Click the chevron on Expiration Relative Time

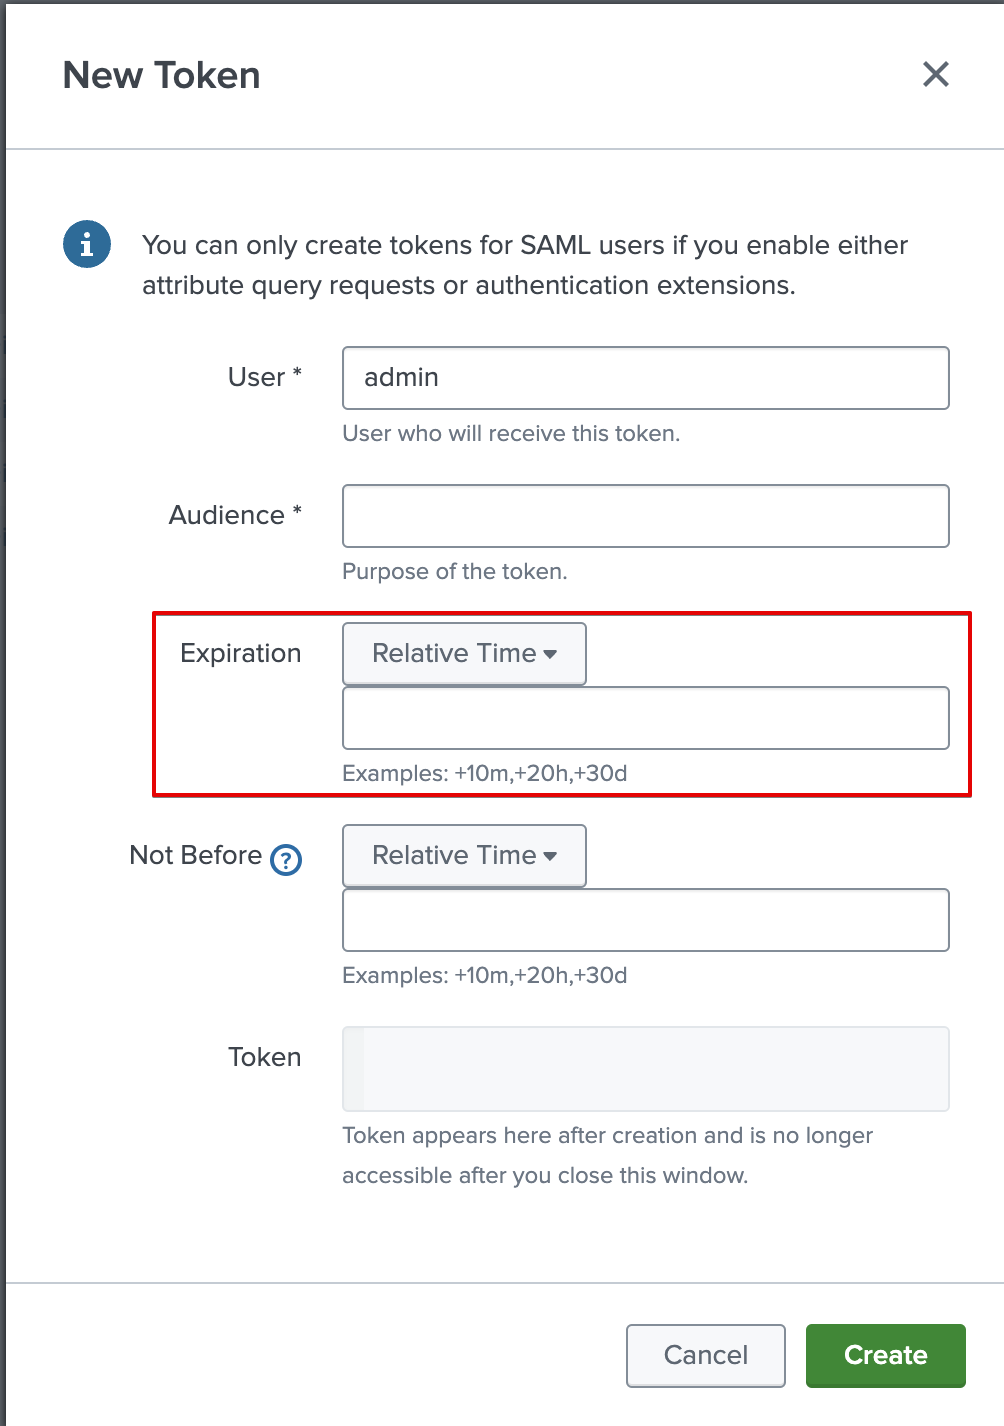coord(551,653)
